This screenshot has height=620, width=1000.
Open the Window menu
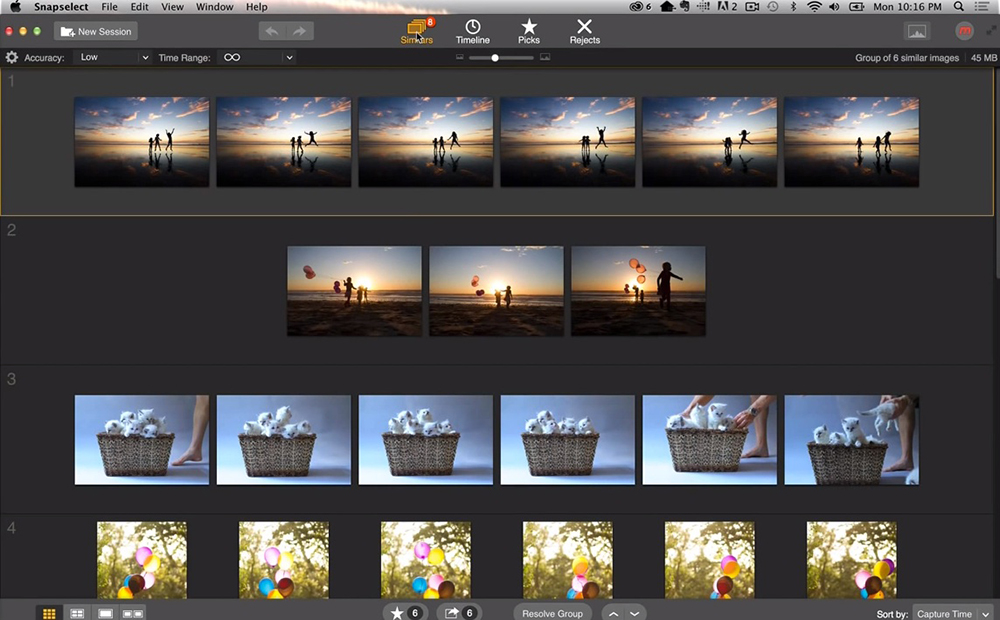click(214, 7)
